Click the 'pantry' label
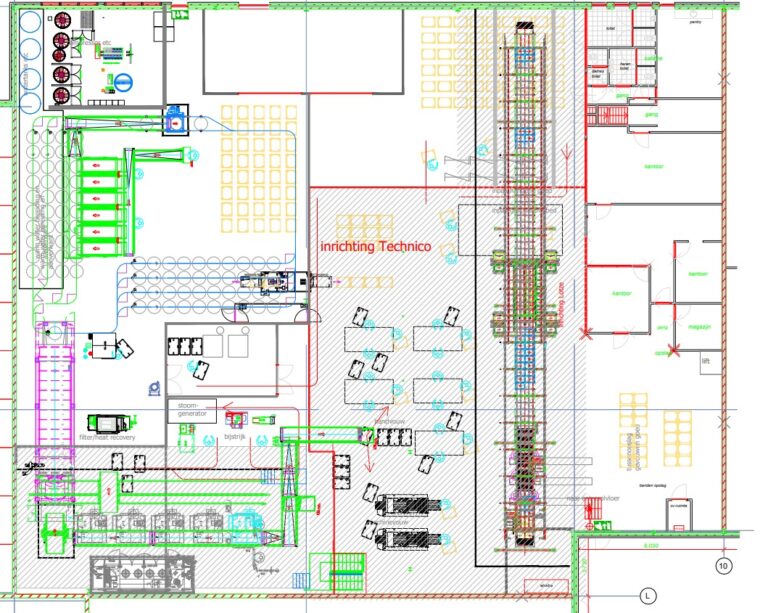This screenshot has width=768, height=613. point(695,22)
